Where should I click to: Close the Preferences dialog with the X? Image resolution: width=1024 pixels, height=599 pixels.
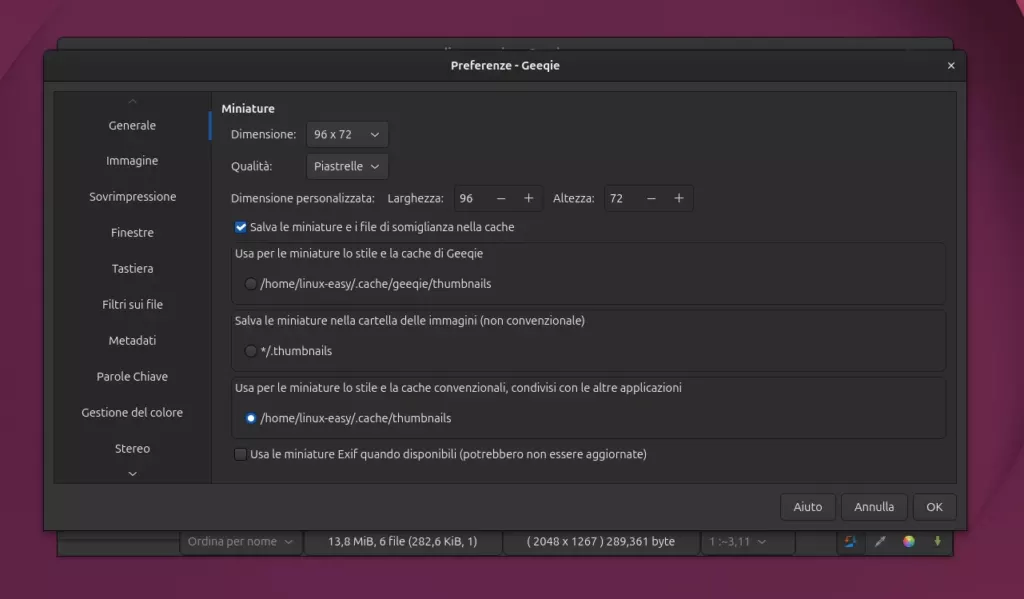pos(951,65)
